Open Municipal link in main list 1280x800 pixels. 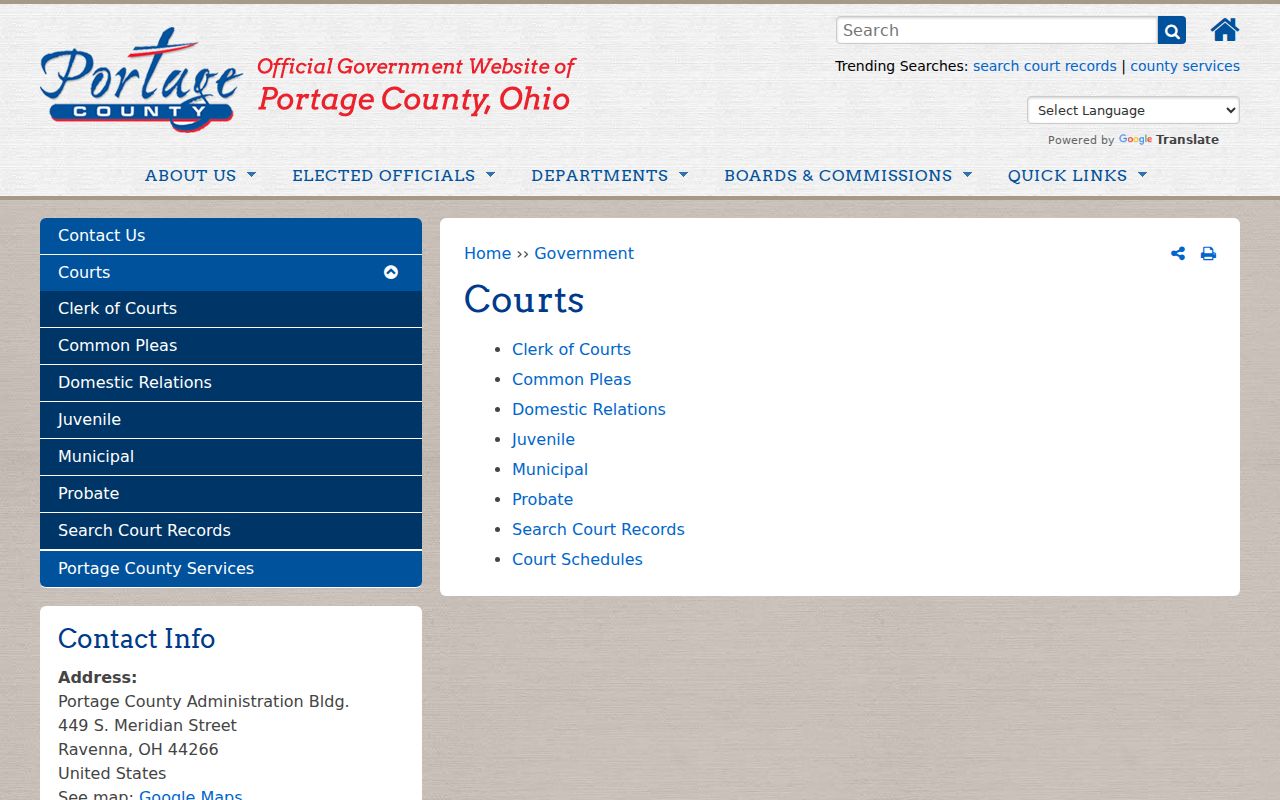(550, 469)
